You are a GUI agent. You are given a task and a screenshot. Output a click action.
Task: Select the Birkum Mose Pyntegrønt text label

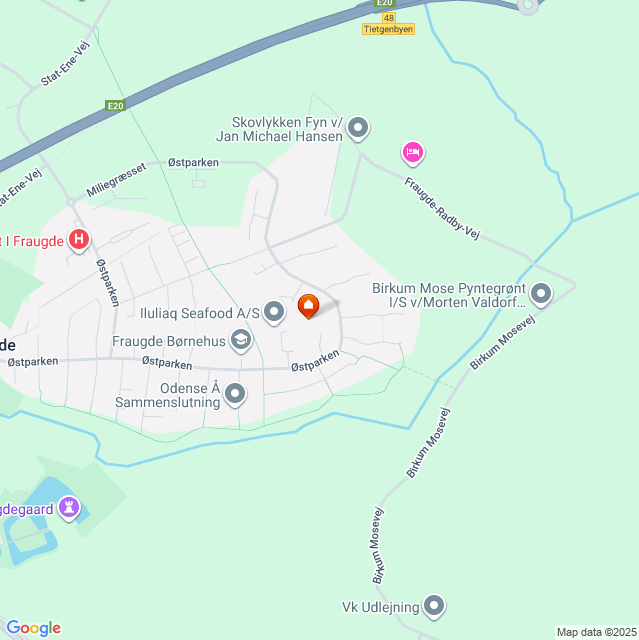(x=449, y=296)
